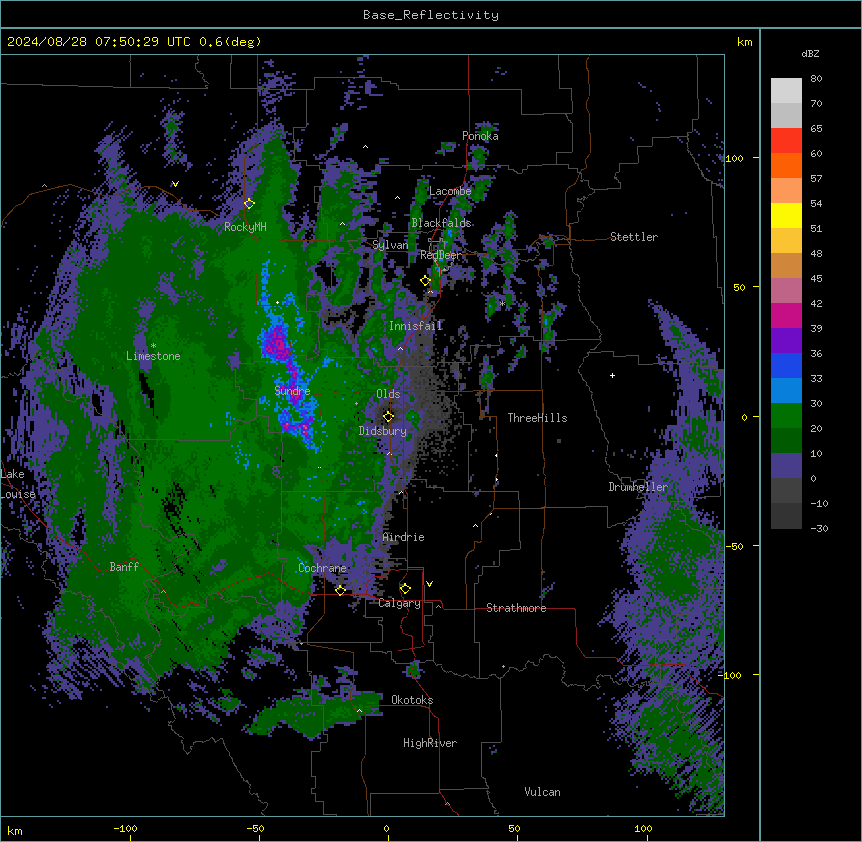Select the red legend swatch below 65 dBZ
862x842 pixels.
786,140
